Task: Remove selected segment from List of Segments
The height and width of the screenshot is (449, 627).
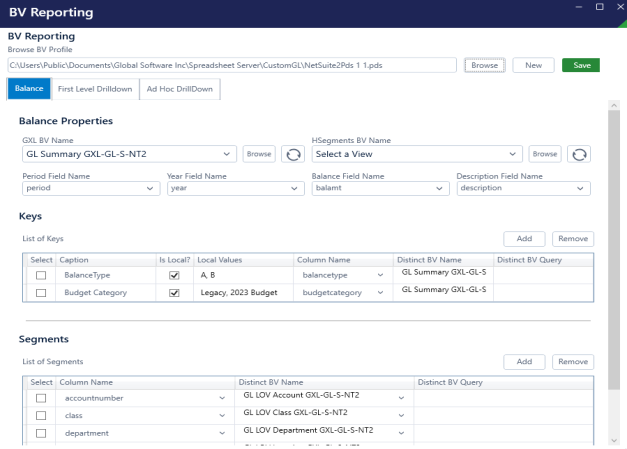Action: pos(572,361)
